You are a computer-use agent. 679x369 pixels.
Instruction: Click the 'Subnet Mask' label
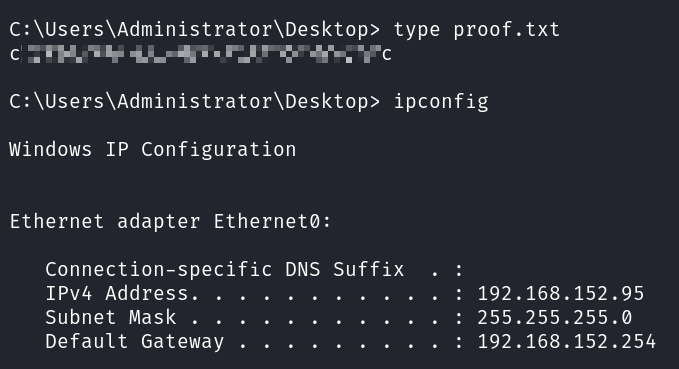[111, 317]
